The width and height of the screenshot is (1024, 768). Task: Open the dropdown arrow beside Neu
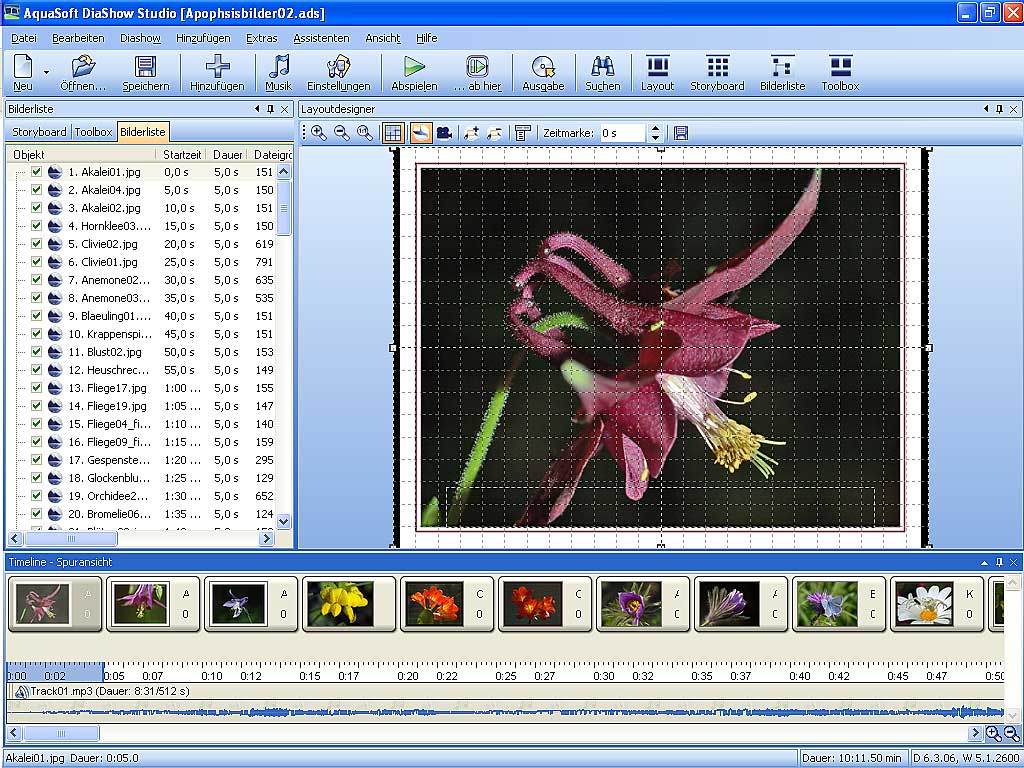coord(46,73)
